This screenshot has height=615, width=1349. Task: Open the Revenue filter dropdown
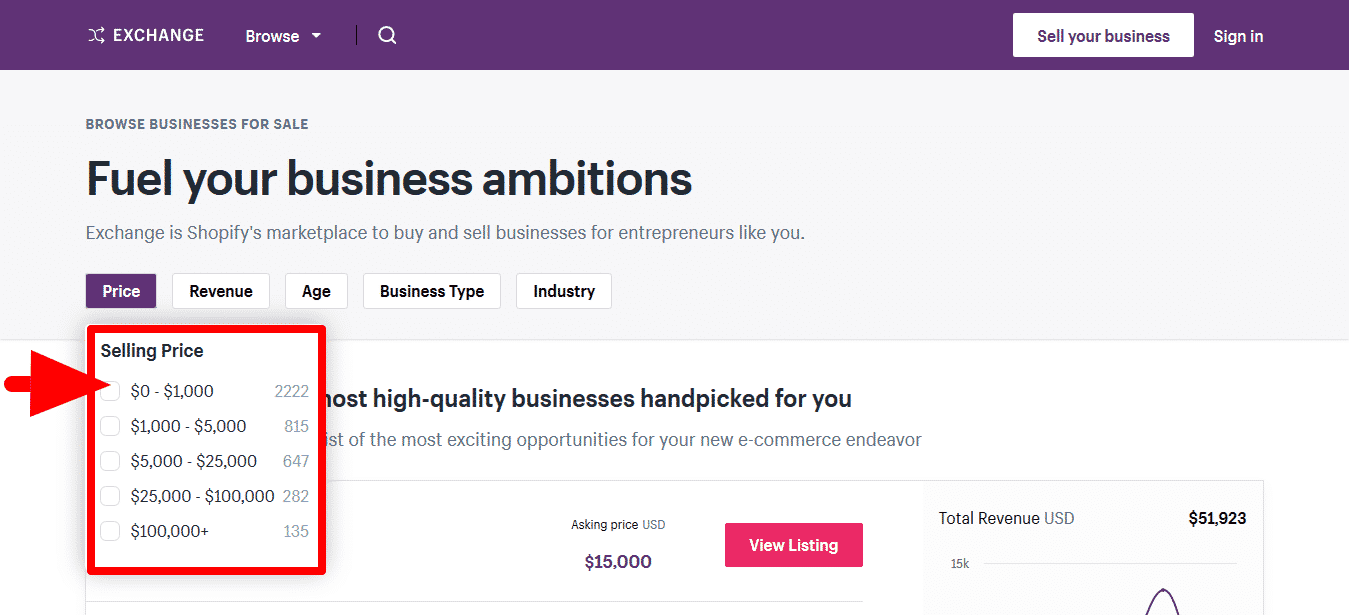tap(221, 291)
